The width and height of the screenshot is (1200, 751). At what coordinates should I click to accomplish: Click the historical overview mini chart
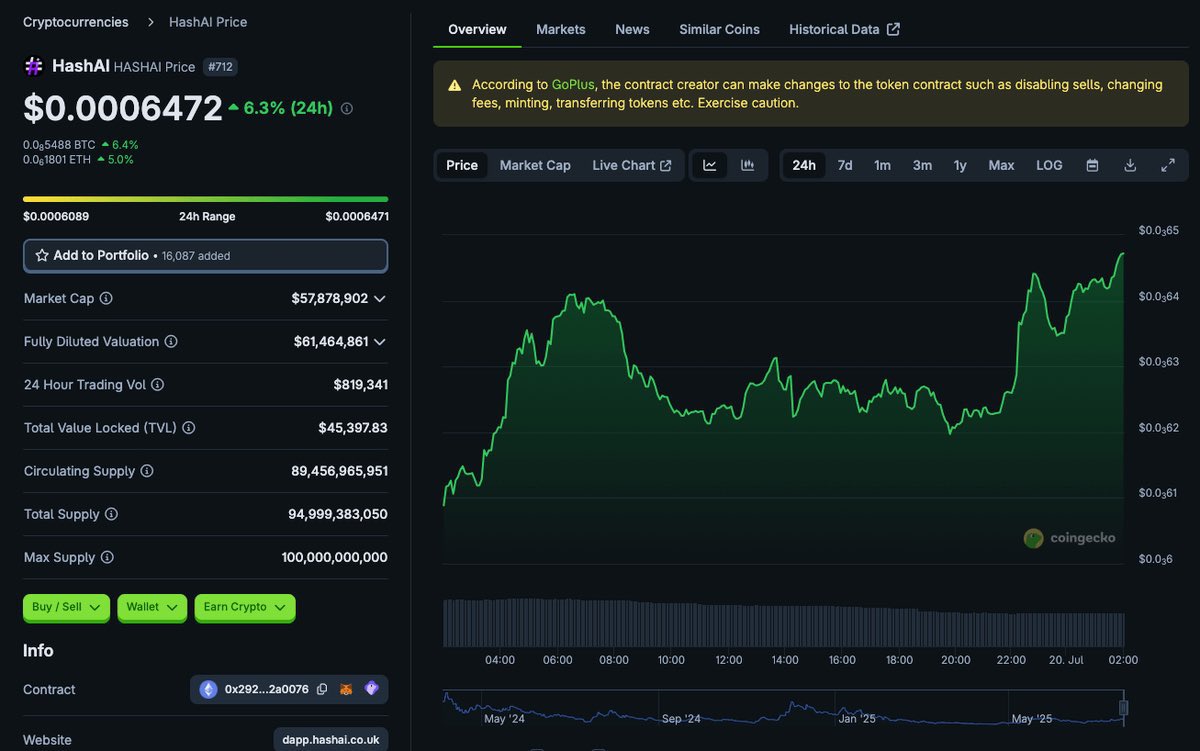783,707
